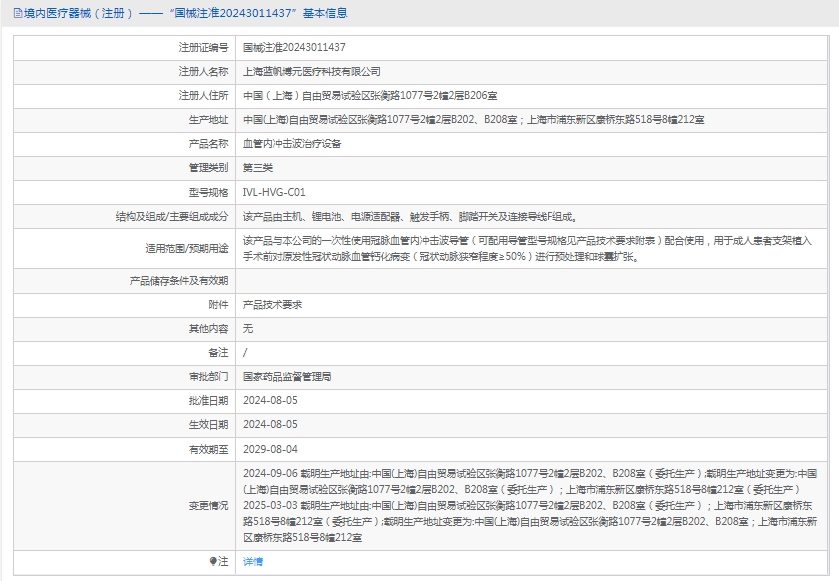839x581 pixels.
Task: Click the management category value 第三类
Action: [x=257, y=168]
